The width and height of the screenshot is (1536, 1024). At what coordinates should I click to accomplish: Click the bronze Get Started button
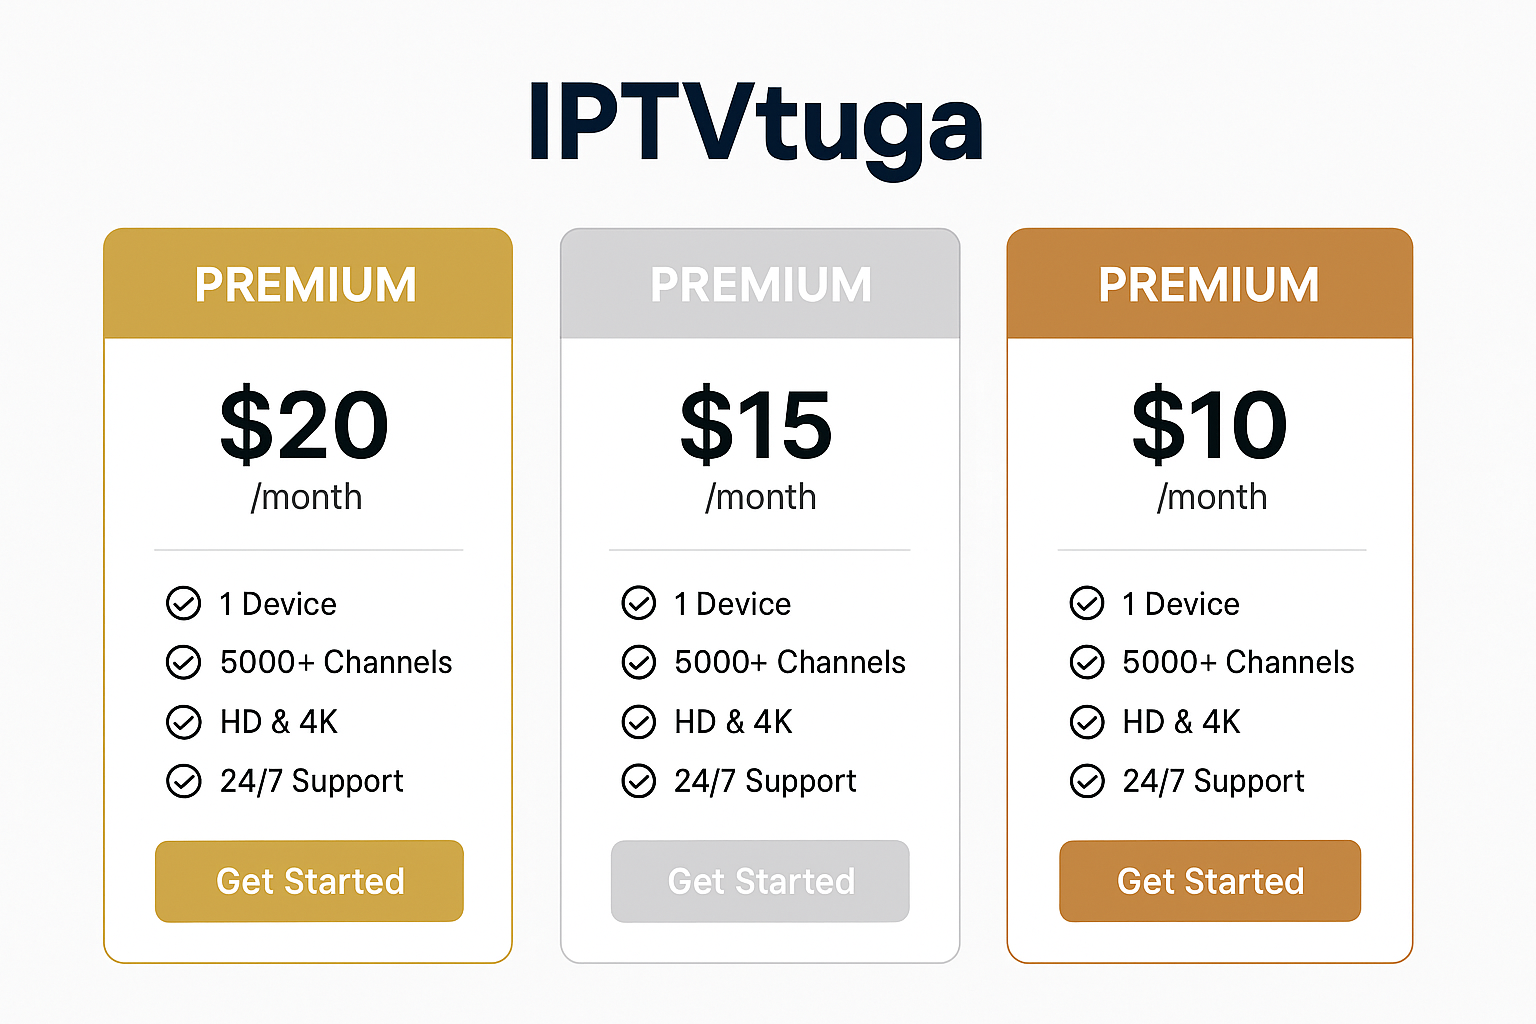click(x=1210, y=881)
